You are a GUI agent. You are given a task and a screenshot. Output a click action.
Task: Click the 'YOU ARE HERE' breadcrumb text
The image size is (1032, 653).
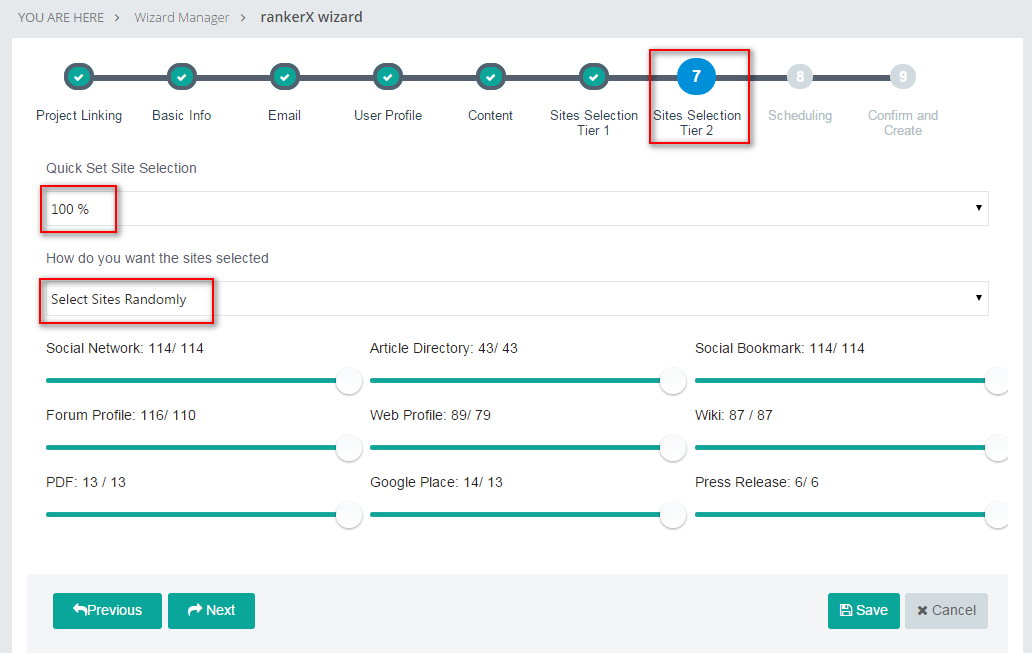click(61, 18)
